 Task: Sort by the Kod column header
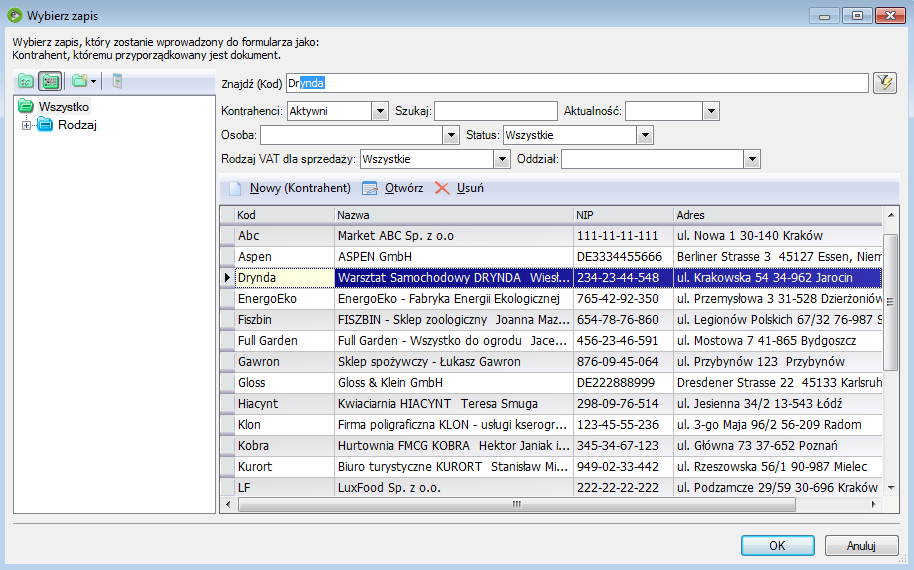tap(284, 215)
